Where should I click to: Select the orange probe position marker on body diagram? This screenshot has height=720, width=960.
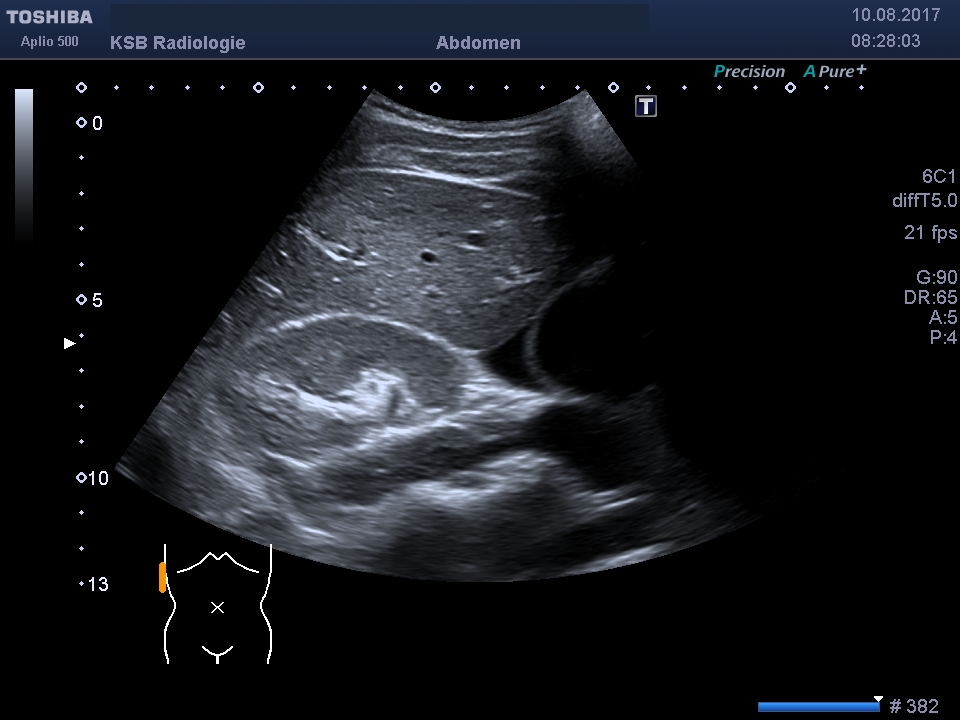[x=162, y=577]
